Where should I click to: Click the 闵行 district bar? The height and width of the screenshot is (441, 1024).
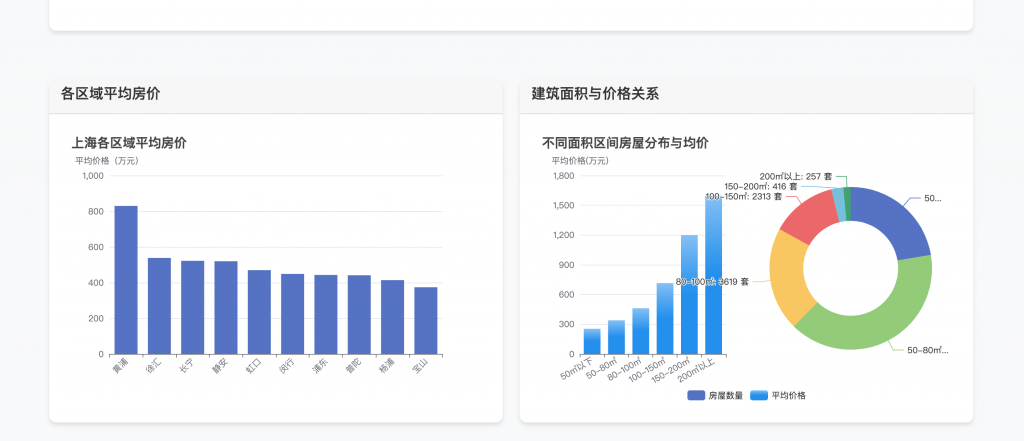click(293, 314)
